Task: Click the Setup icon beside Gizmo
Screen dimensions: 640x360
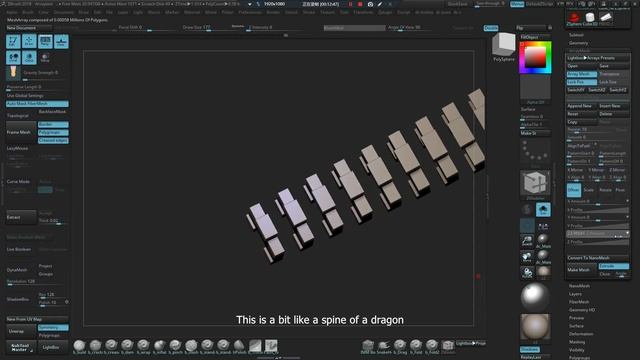Action: pos(45,58)
